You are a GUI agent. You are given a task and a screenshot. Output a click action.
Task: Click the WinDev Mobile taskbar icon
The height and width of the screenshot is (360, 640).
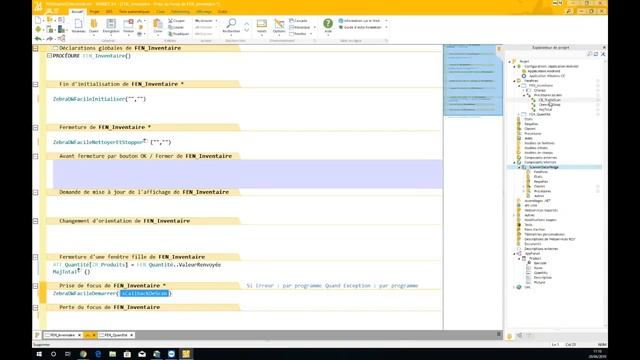pos(186,354)
